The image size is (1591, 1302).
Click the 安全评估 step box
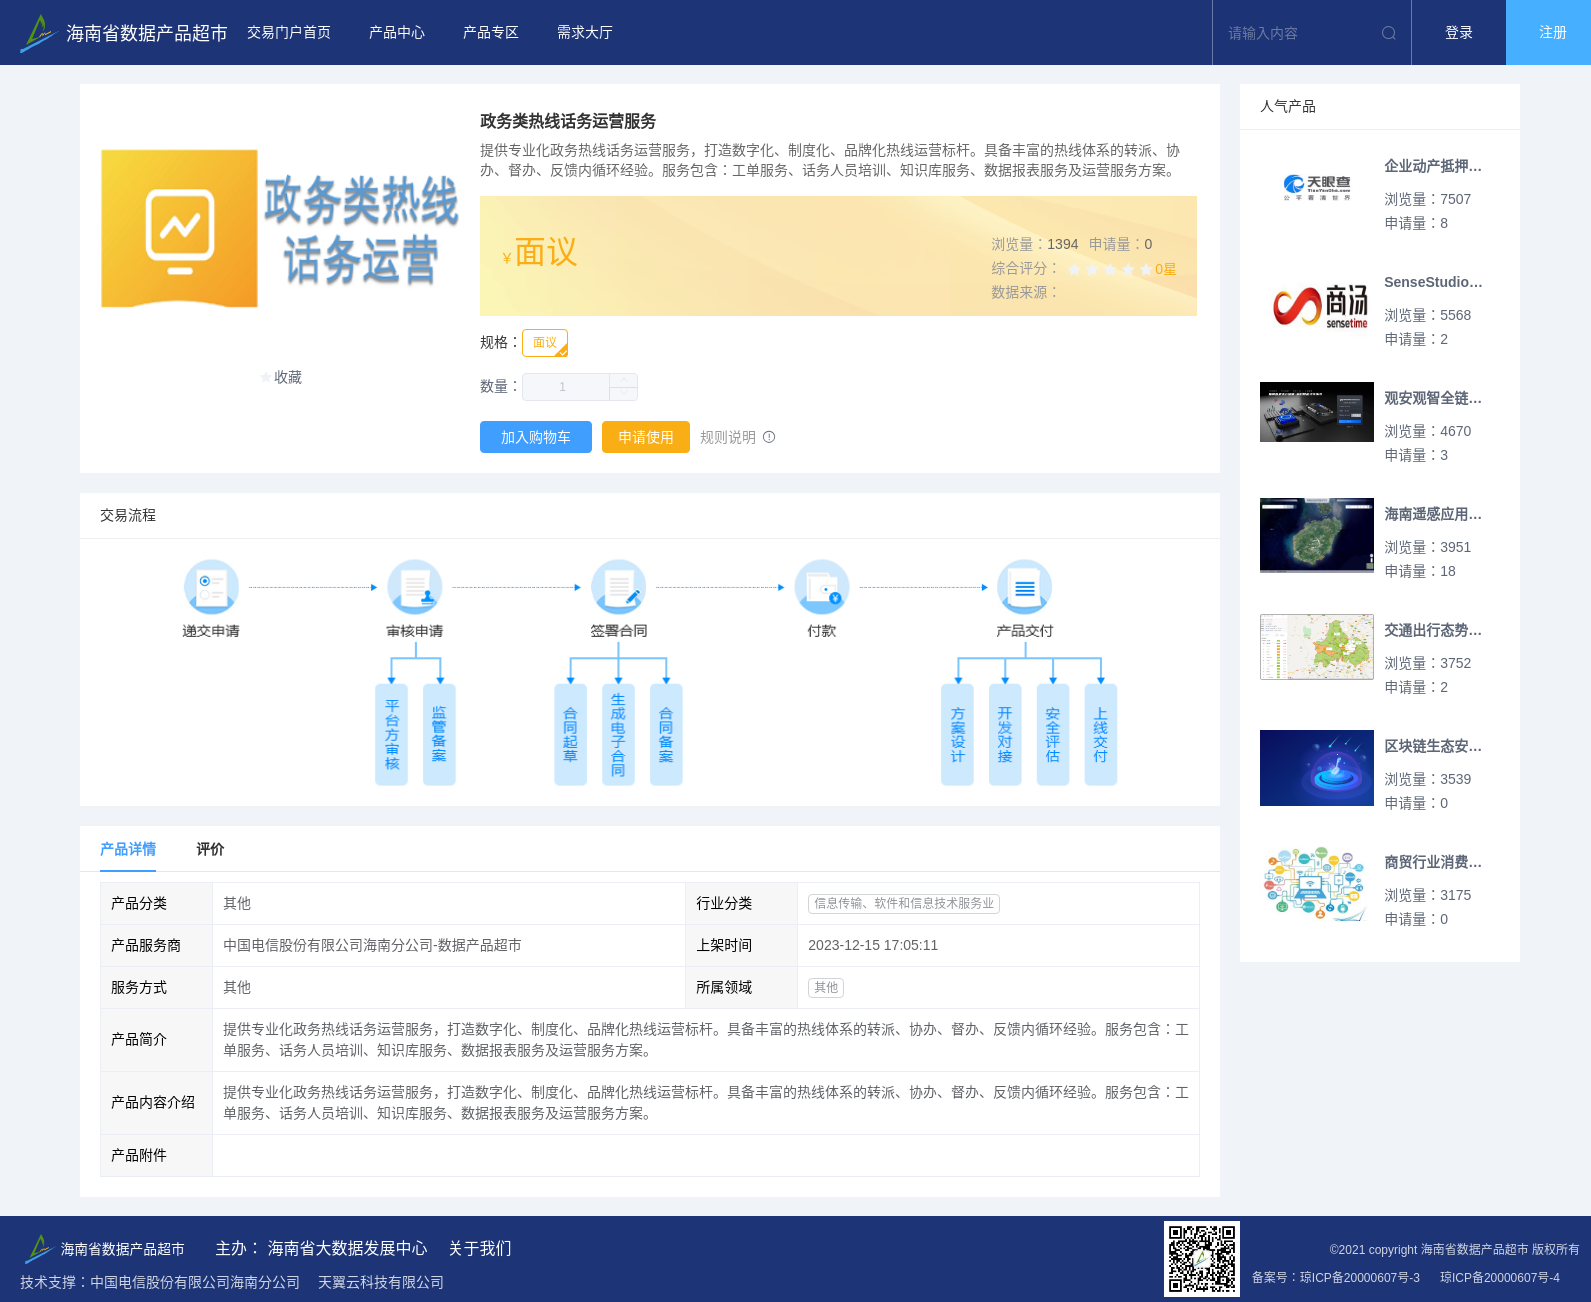1053,734
